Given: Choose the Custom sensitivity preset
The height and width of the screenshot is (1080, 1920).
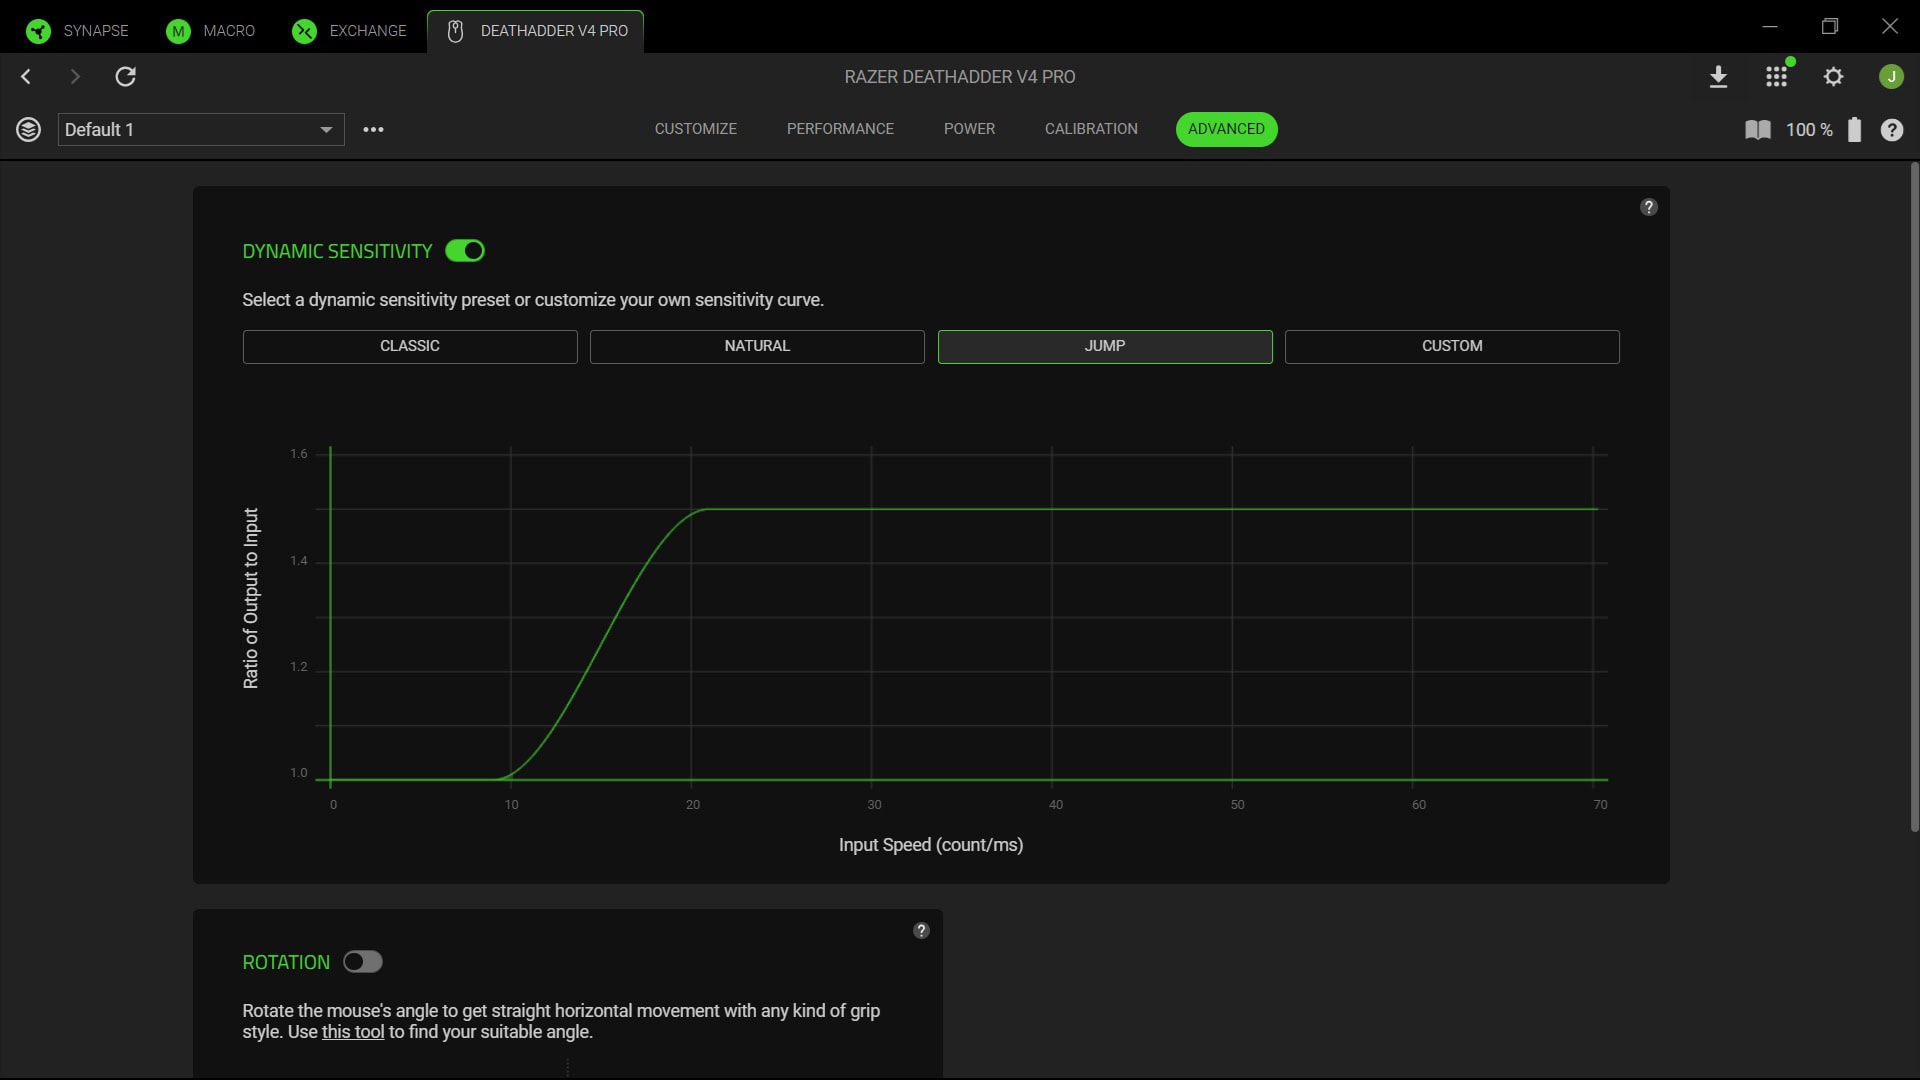Looking at the screenshot, I should 1452,346.
